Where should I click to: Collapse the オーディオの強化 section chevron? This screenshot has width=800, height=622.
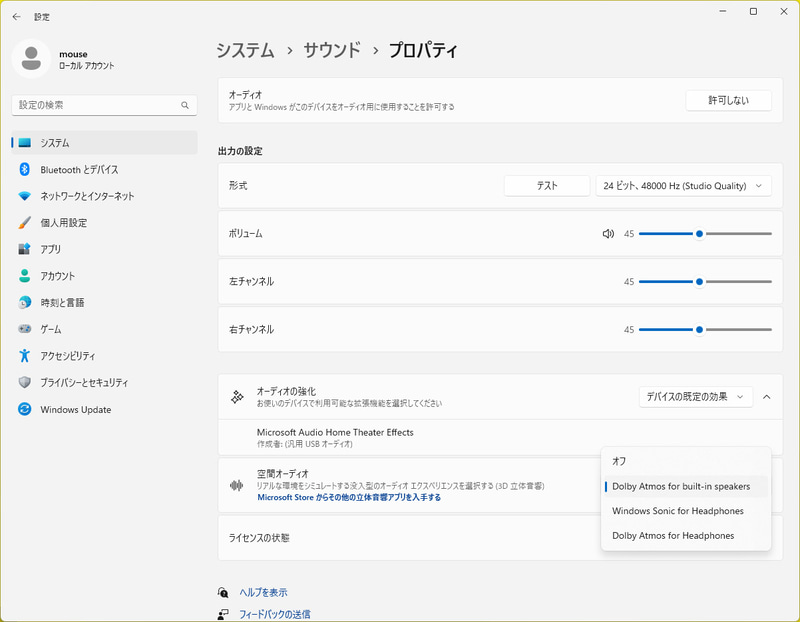pyautogui.click(x=768, y=397)
